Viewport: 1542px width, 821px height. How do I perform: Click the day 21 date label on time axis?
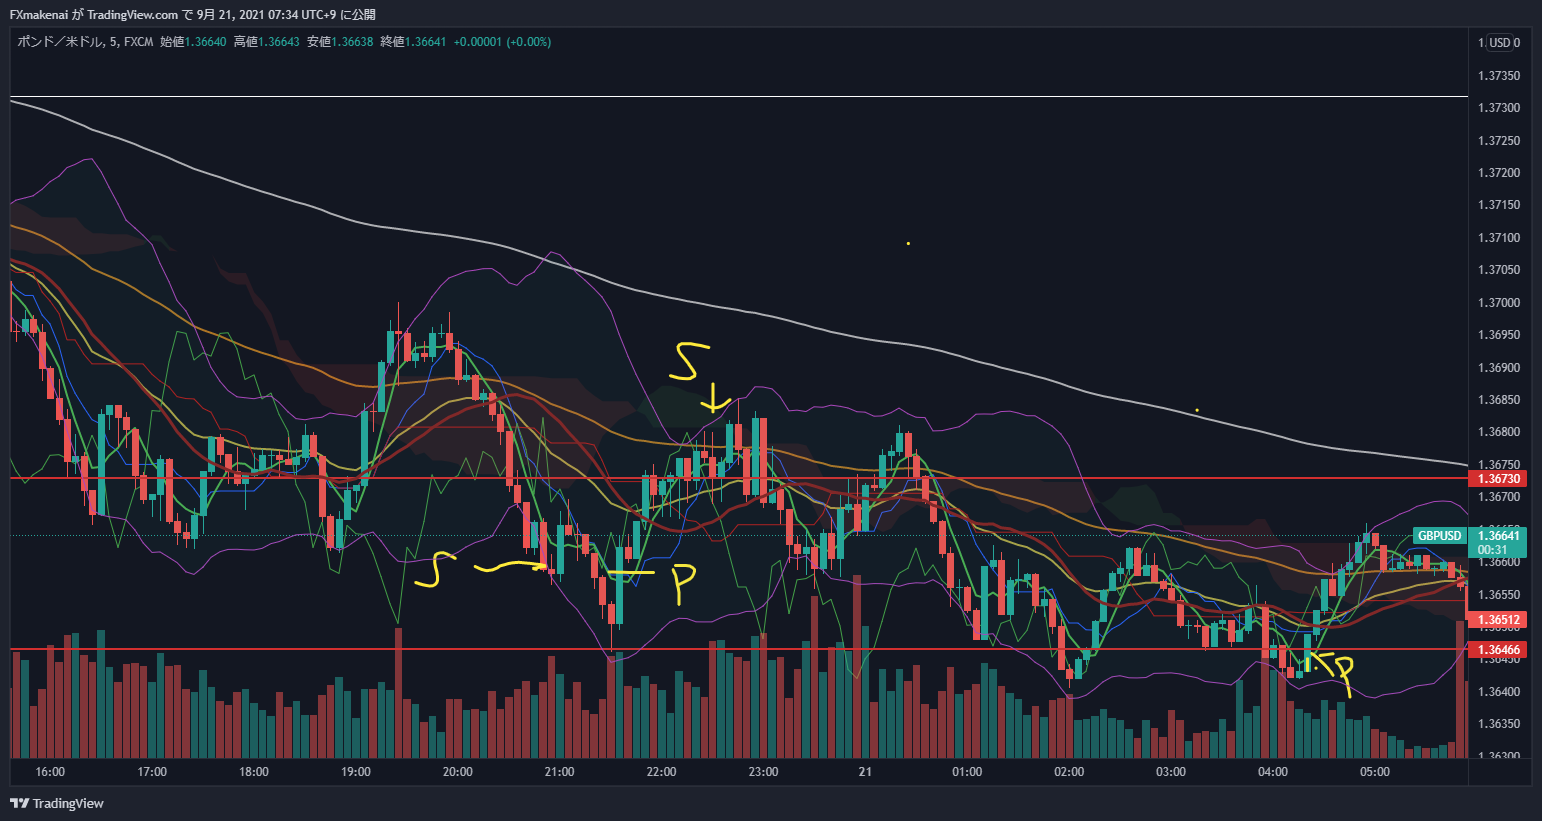click(865, 772)
